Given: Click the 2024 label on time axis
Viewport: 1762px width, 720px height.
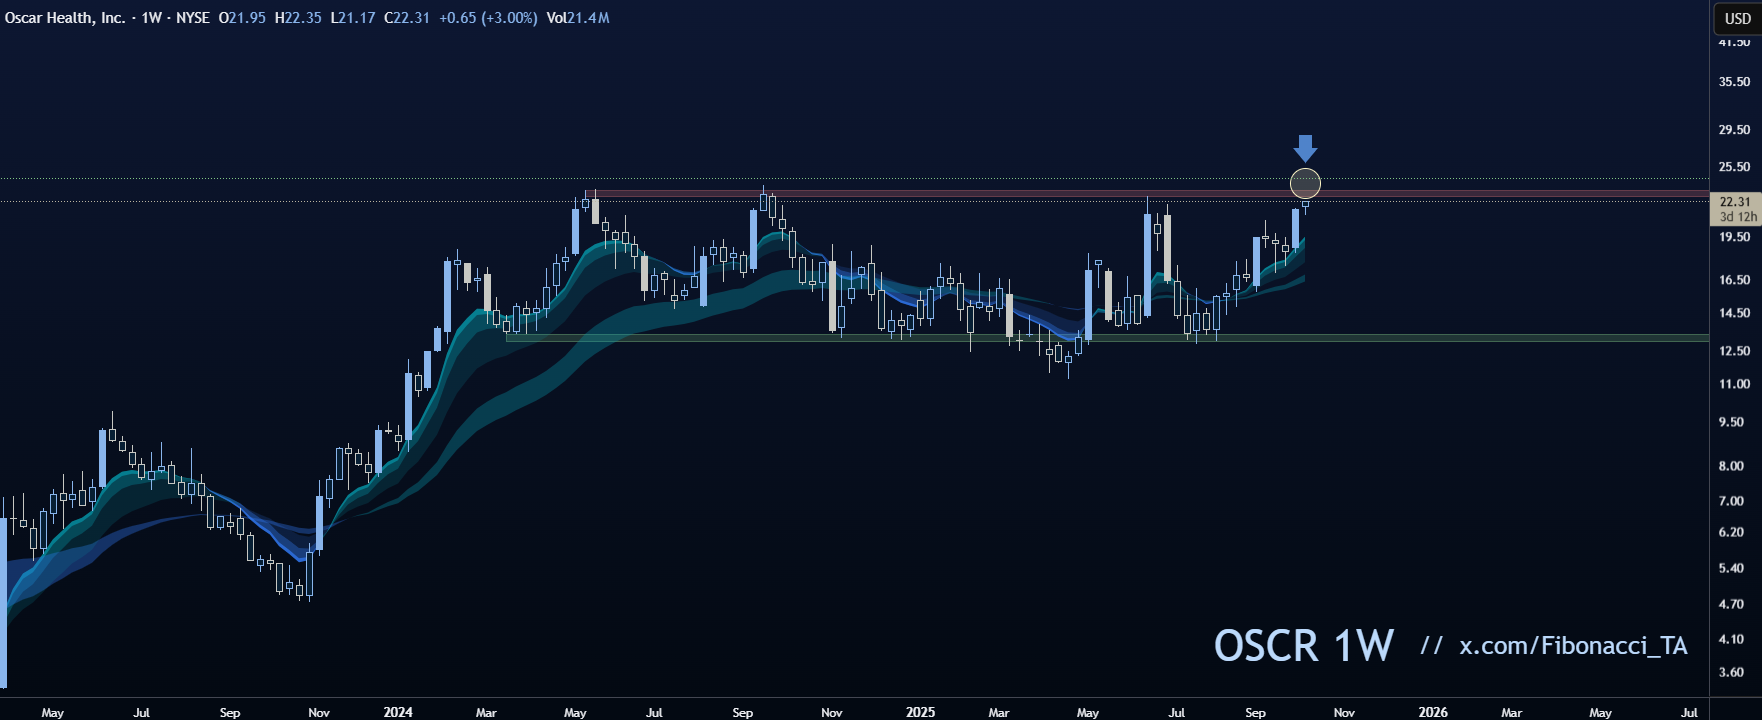Looking at the screenshot, I should (x=397, y=712).
